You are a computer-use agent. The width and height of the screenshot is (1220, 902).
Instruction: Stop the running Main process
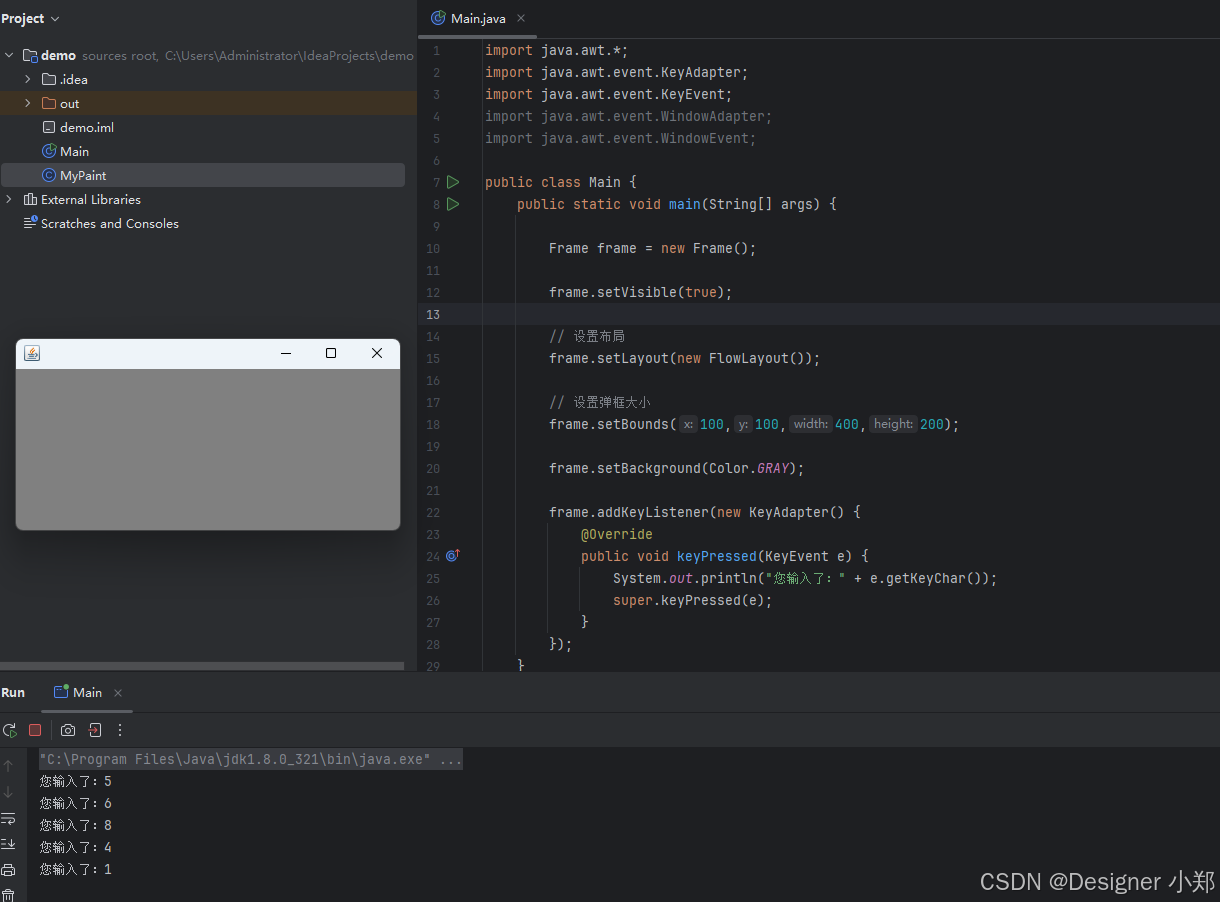click(35, 730)
